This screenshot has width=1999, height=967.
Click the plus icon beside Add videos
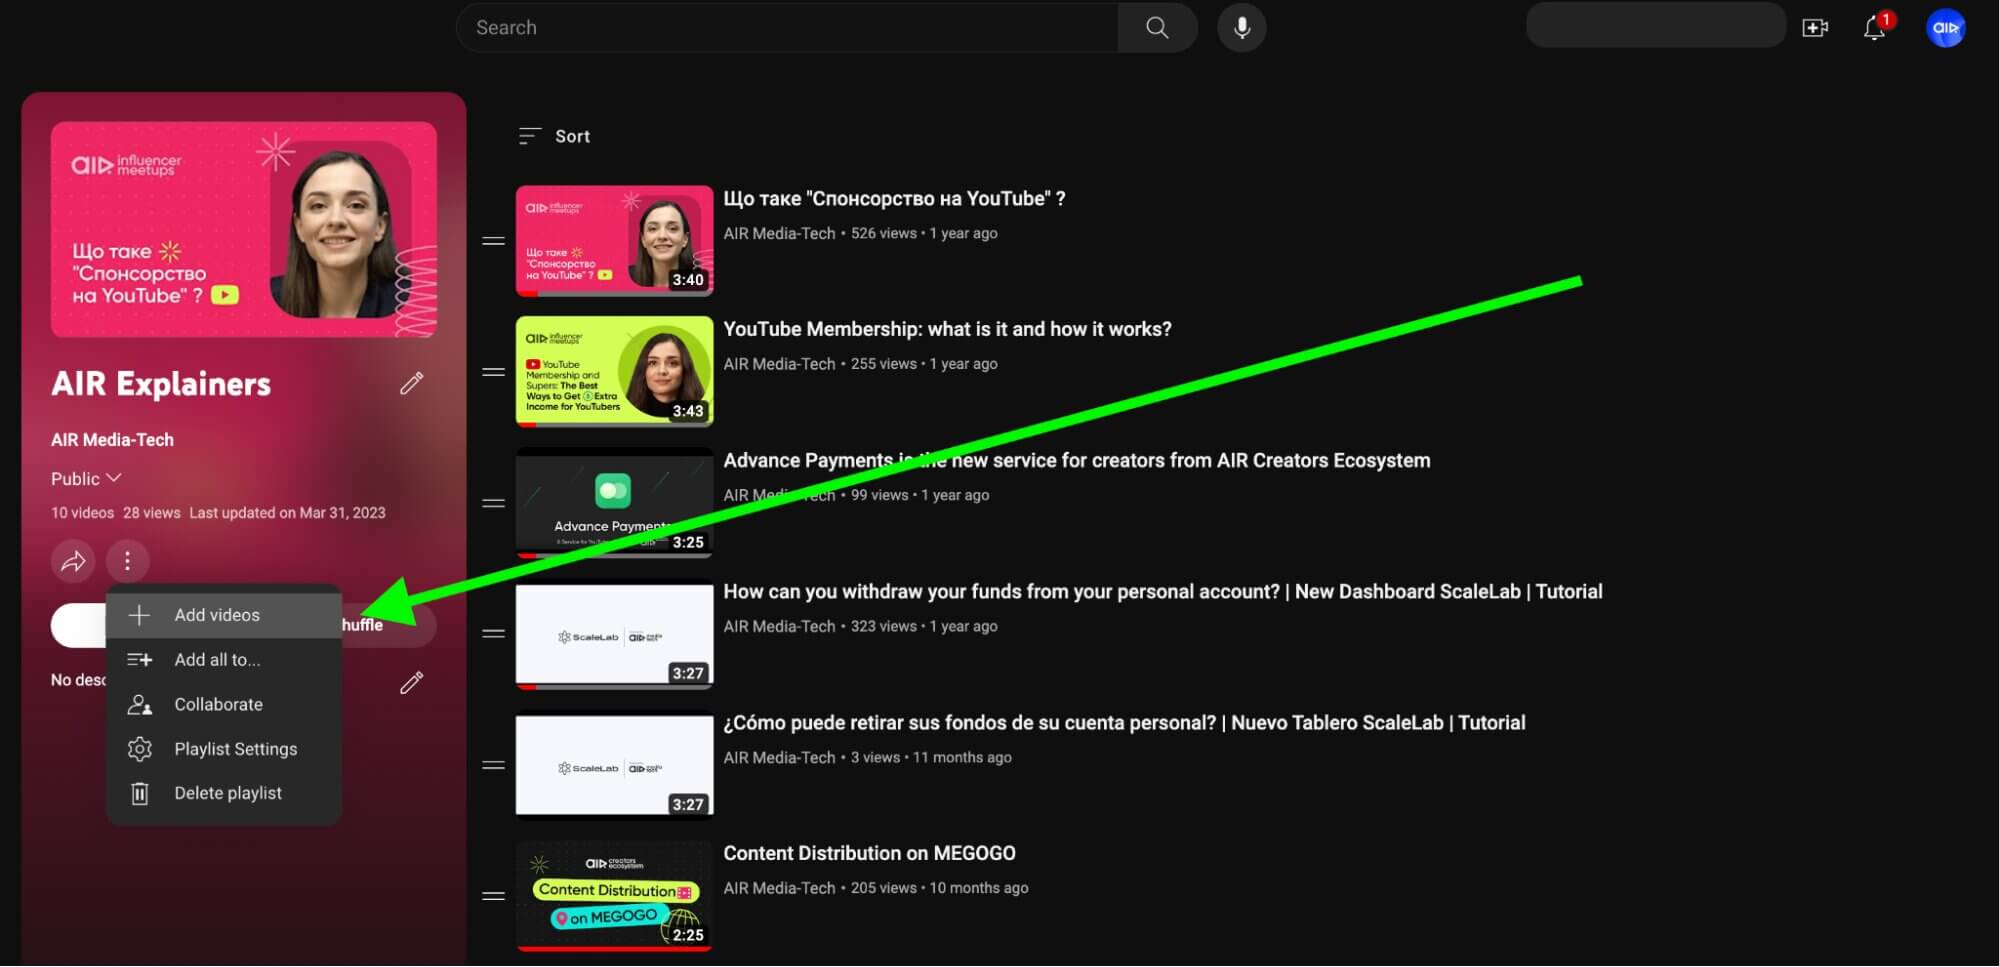[x=140, y=615]
